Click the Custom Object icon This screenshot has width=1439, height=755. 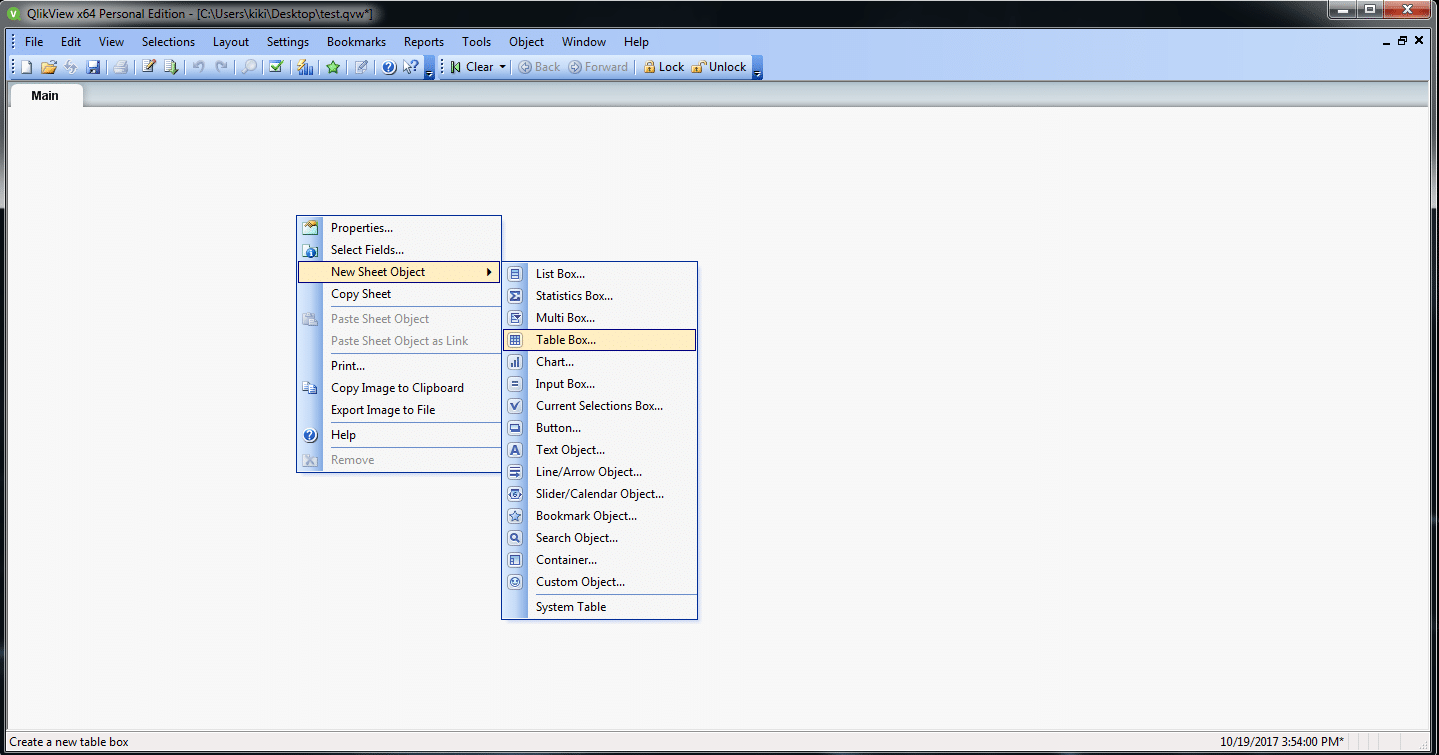pyautogui.click(x=515, y=582)
